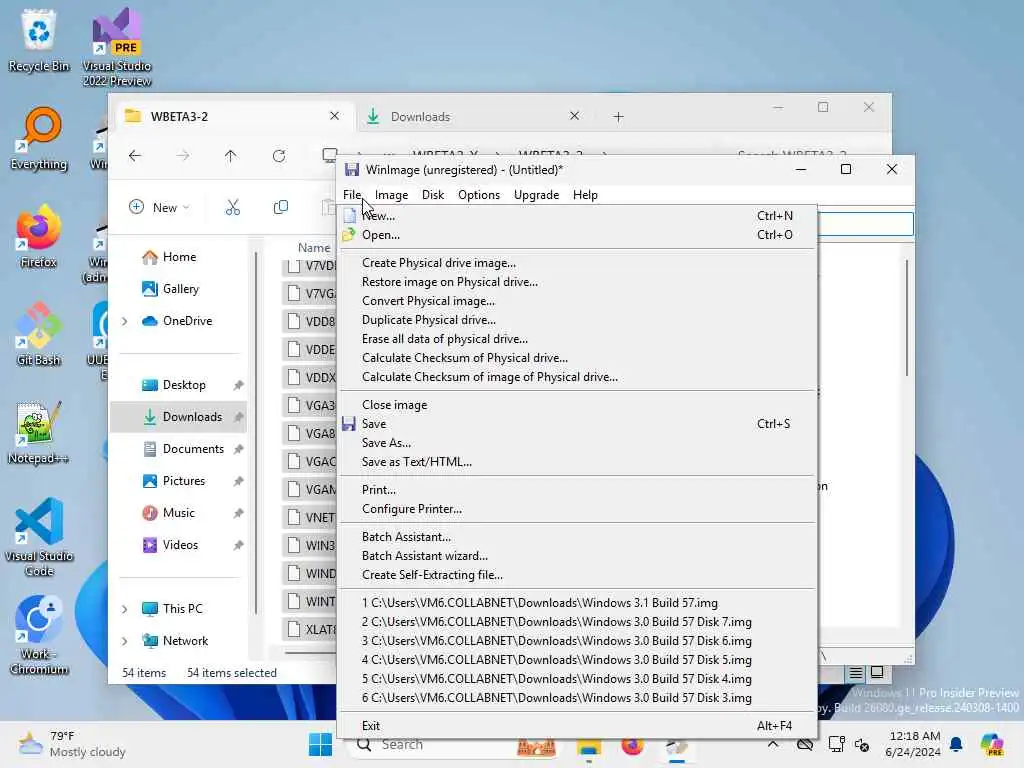The image size is (1024, 768).
Task: Select Calculate Checksum of image of Physical drive...
Action: (x=577, y=376)
